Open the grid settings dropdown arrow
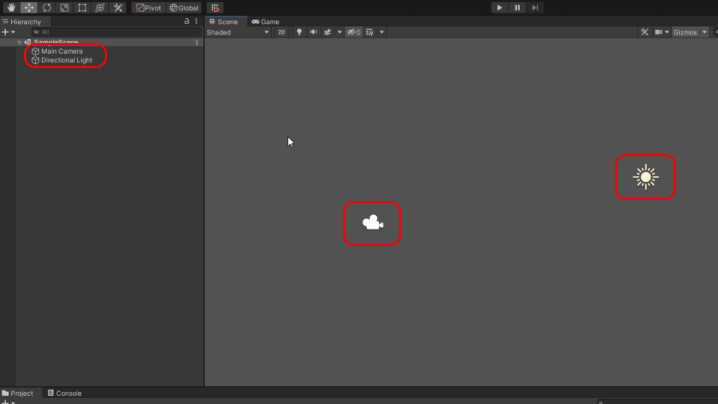Screen dimensions: 718x404 point(381,32)
